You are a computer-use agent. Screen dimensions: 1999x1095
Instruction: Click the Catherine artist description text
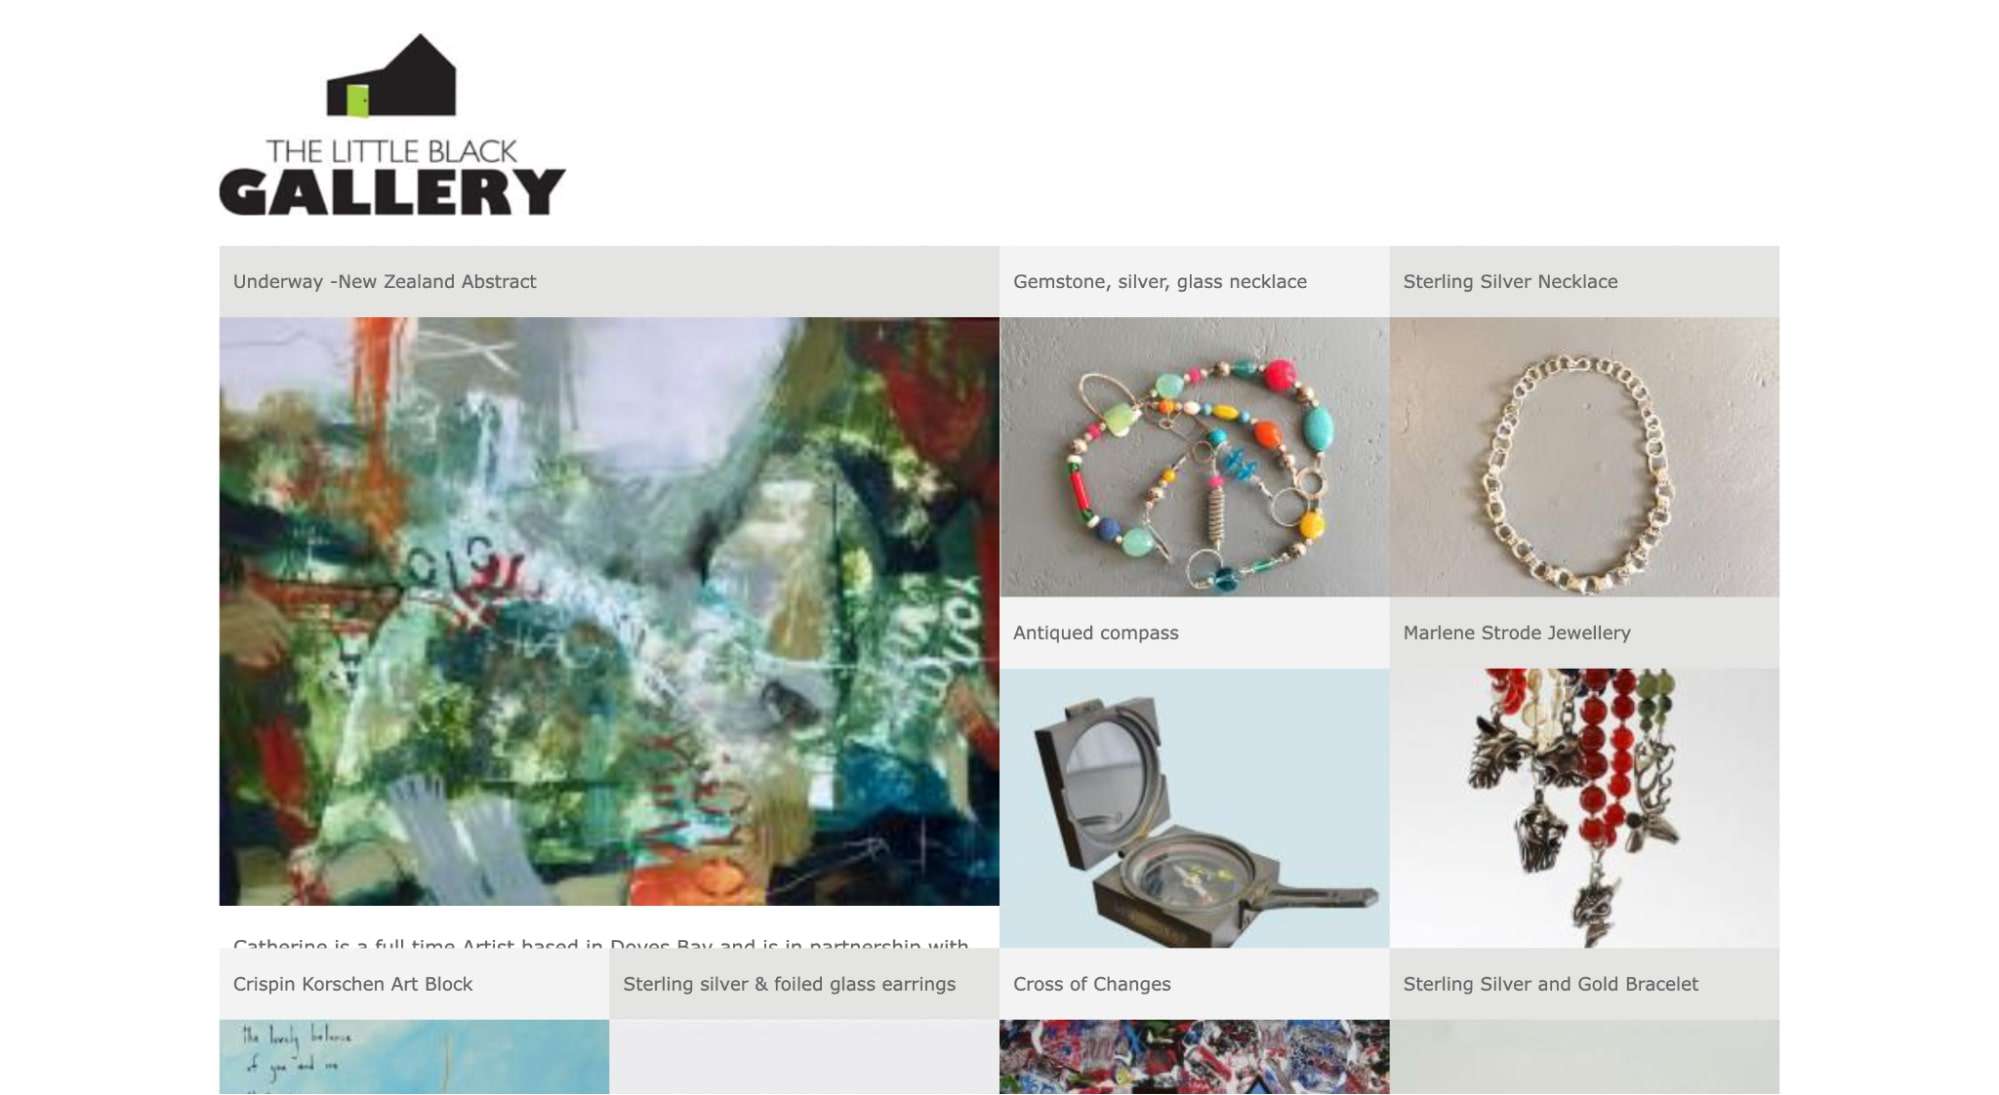pyautogui.click(x=600, y=942)
